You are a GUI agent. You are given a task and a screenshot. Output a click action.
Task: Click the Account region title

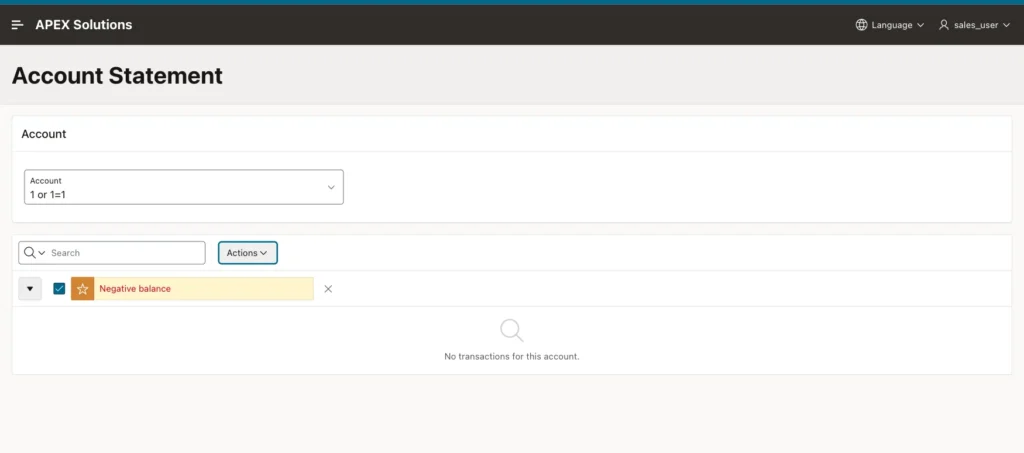[x=44, y=134]
